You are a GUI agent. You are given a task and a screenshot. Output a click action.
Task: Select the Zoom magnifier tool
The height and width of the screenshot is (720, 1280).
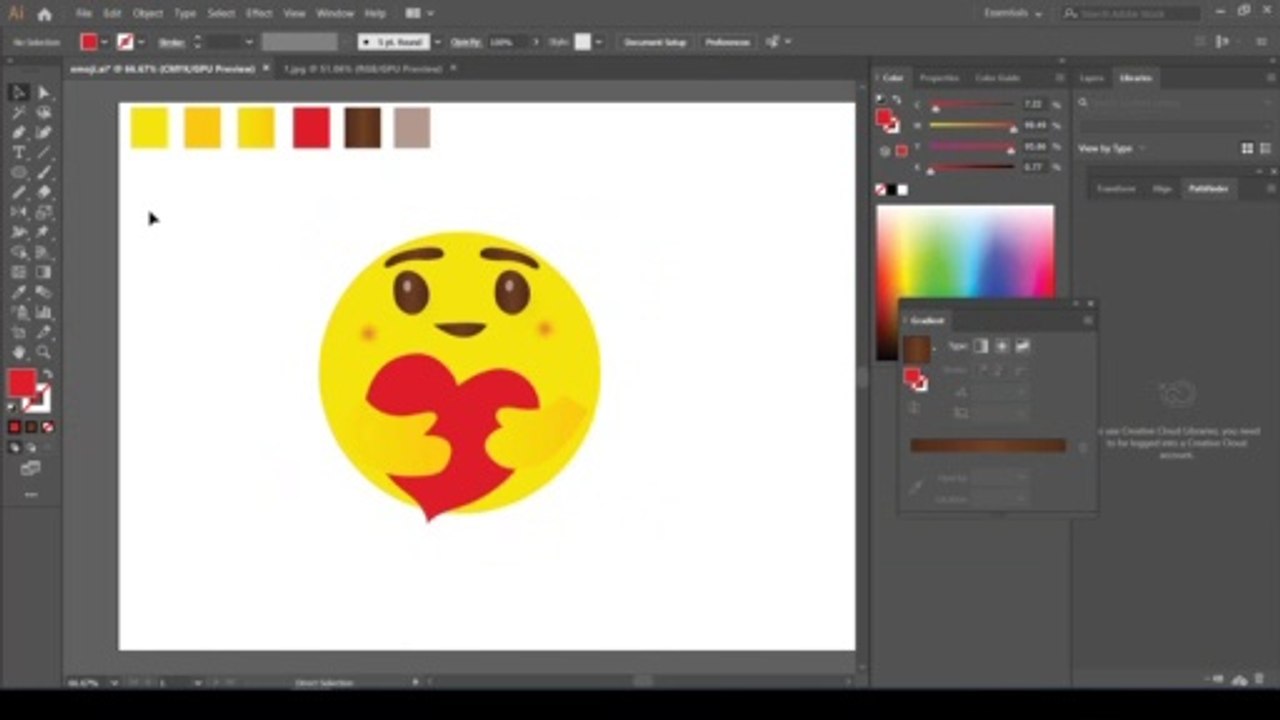click(x=44, y=352)
